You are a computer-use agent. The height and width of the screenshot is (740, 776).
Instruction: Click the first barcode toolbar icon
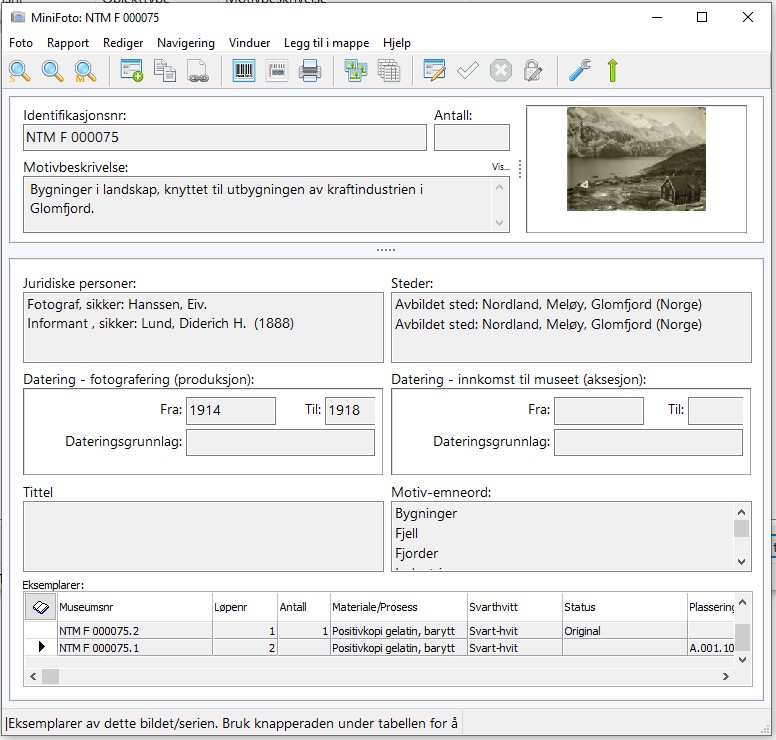point(244,70)
